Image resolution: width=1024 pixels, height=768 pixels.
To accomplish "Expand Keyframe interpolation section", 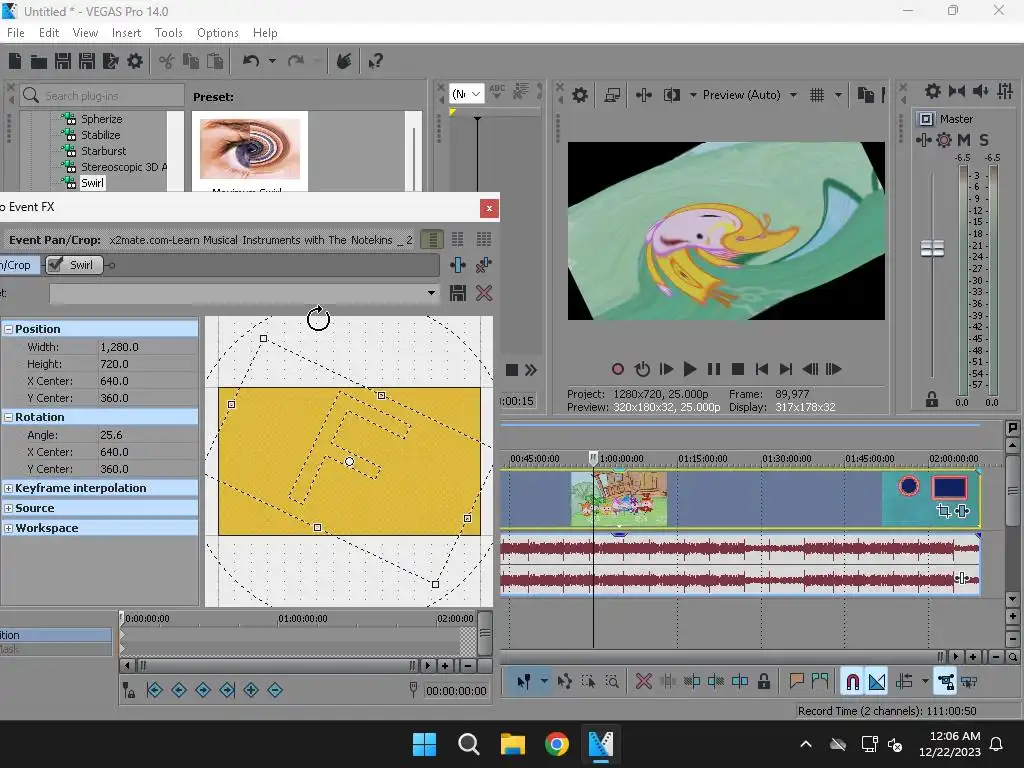I will [x=8, y=488].
